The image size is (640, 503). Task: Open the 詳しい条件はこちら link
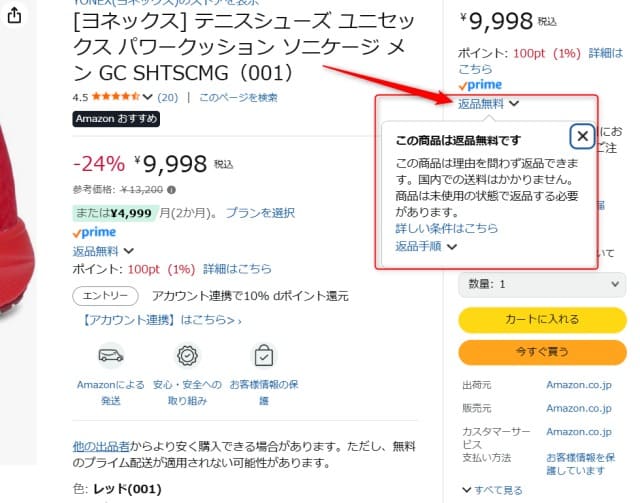(446, 229)
